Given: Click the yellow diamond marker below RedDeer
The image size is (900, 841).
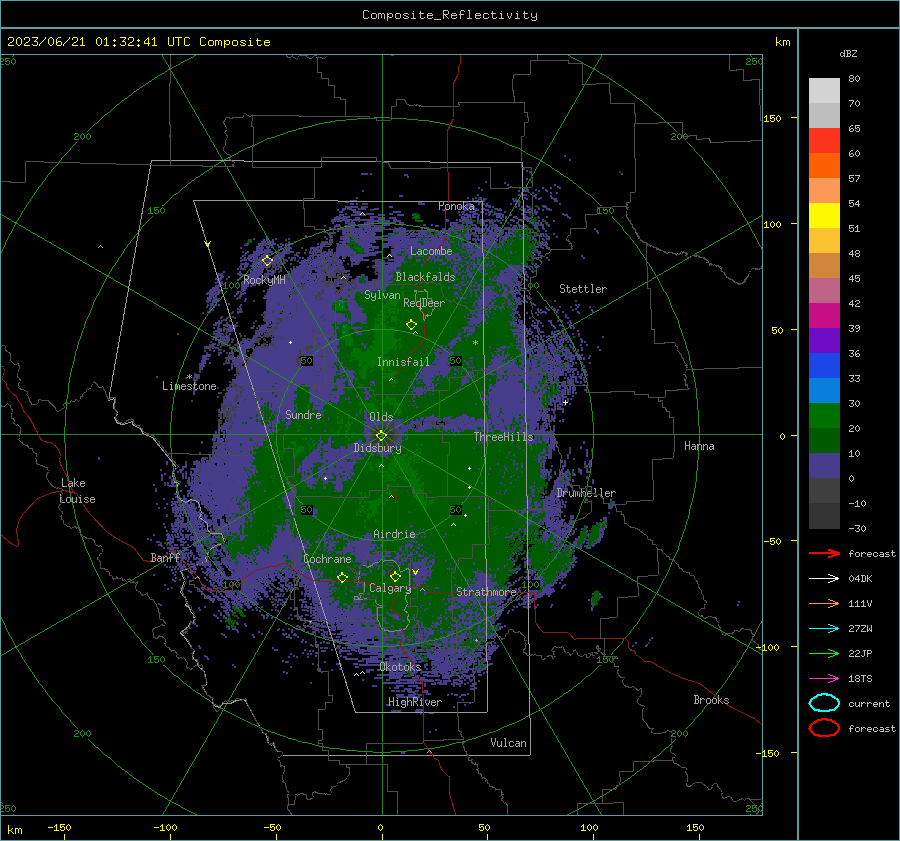Looking at the screenshot, I should tap(411, 325).
